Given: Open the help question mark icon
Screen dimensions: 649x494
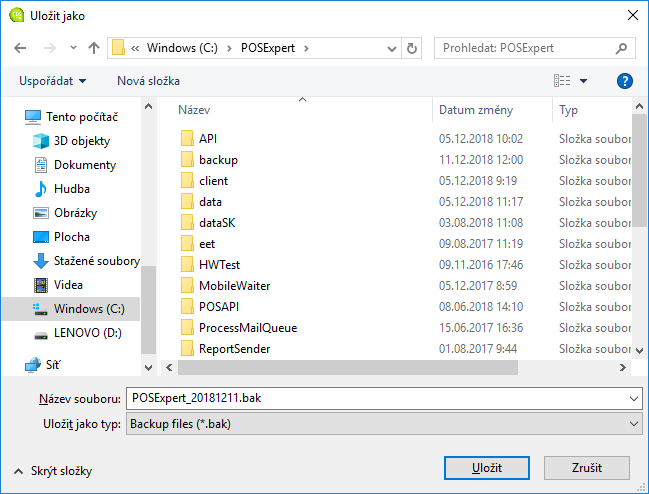Looking at the screenshot, I should click(625, 81).
